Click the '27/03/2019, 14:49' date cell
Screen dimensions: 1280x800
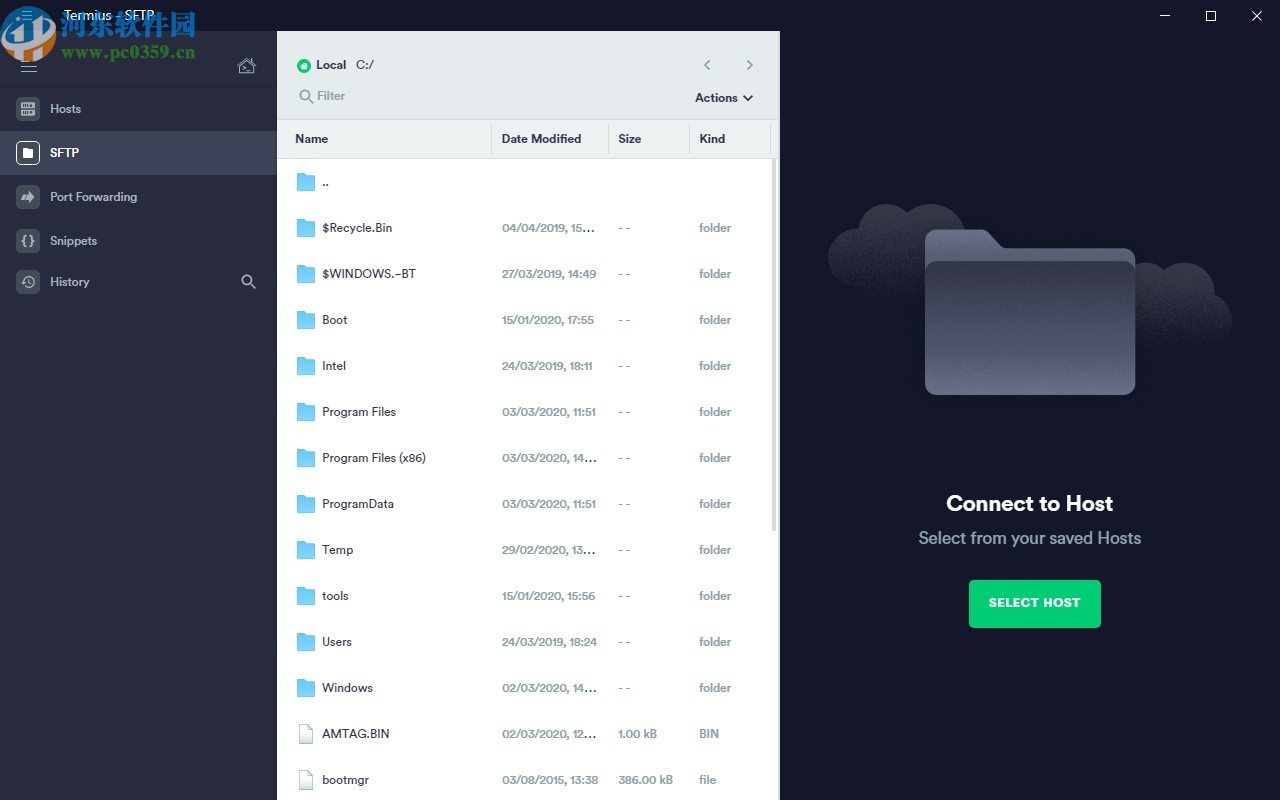pyautogui.click(x=549, y=274)
